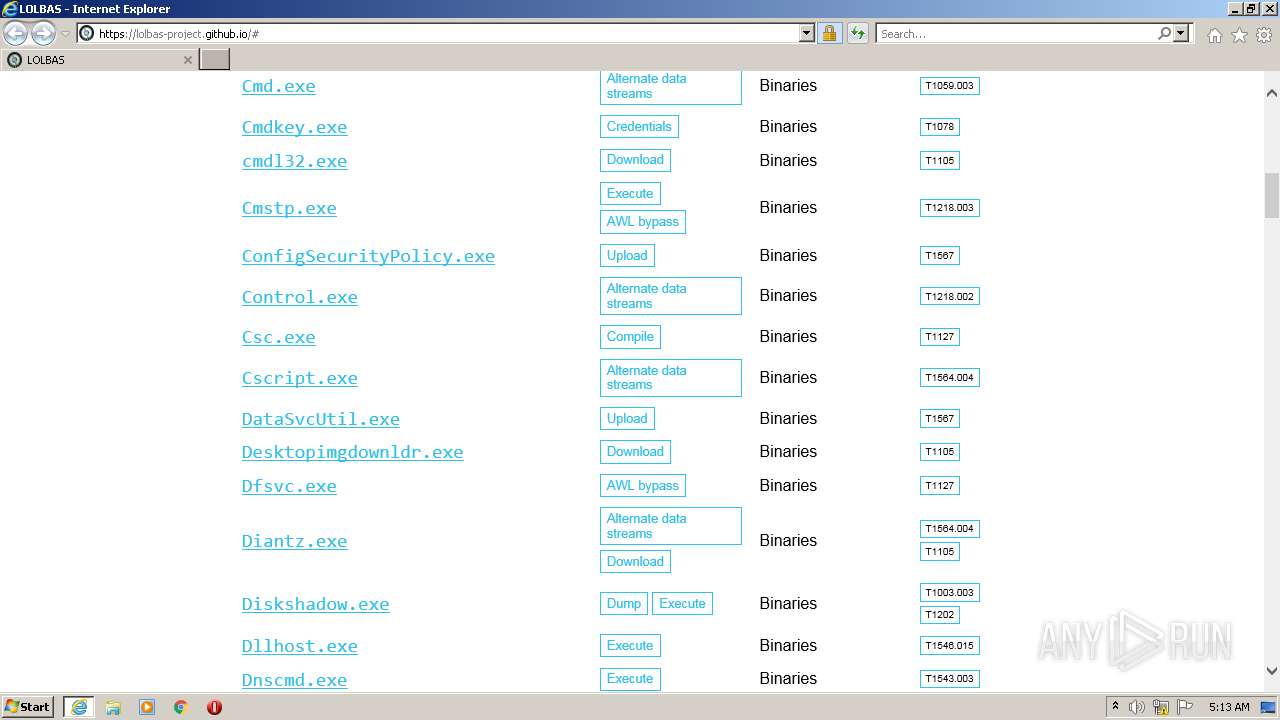Go back with the browser Back arrow

click(x=16, y=34)
